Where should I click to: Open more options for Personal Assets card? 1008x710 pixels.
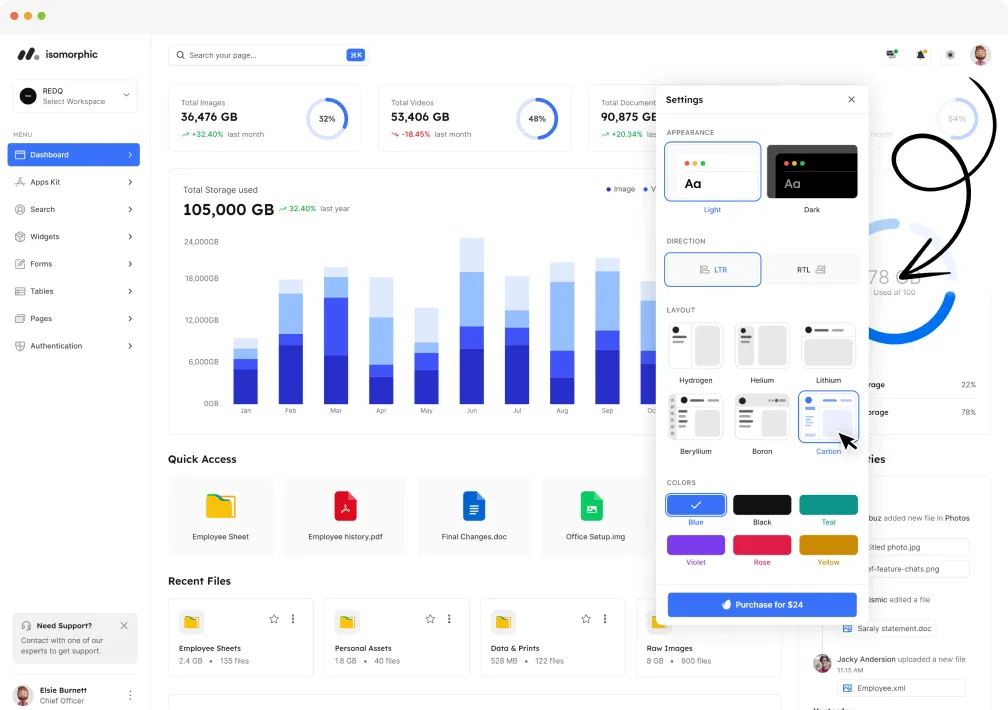pyautogui.click(x=449, y=619)
